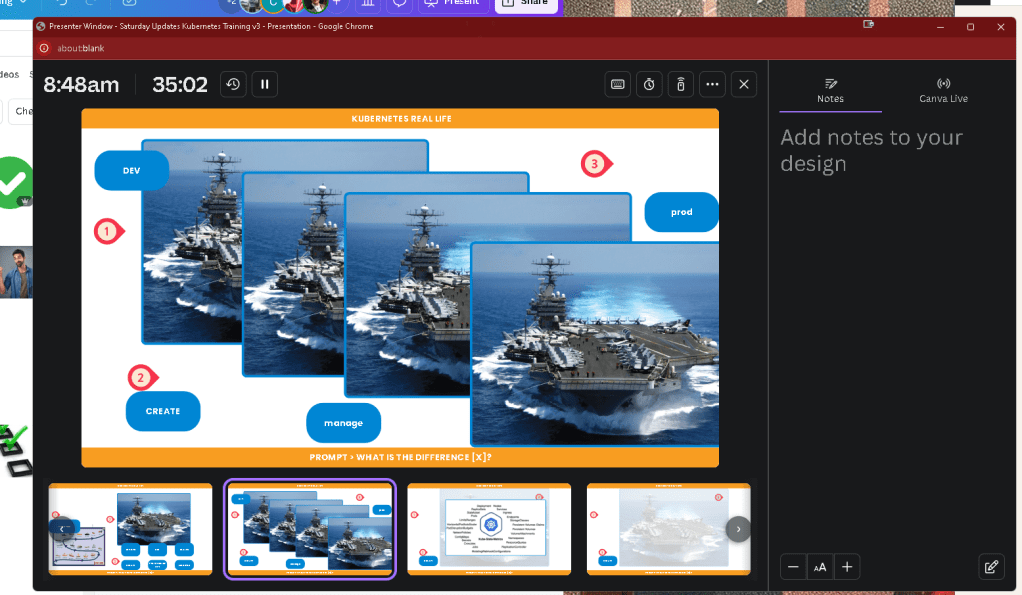Click the DEV button on the slide
This screenshot has width=1022, height=595.
(x=132, y=171)
